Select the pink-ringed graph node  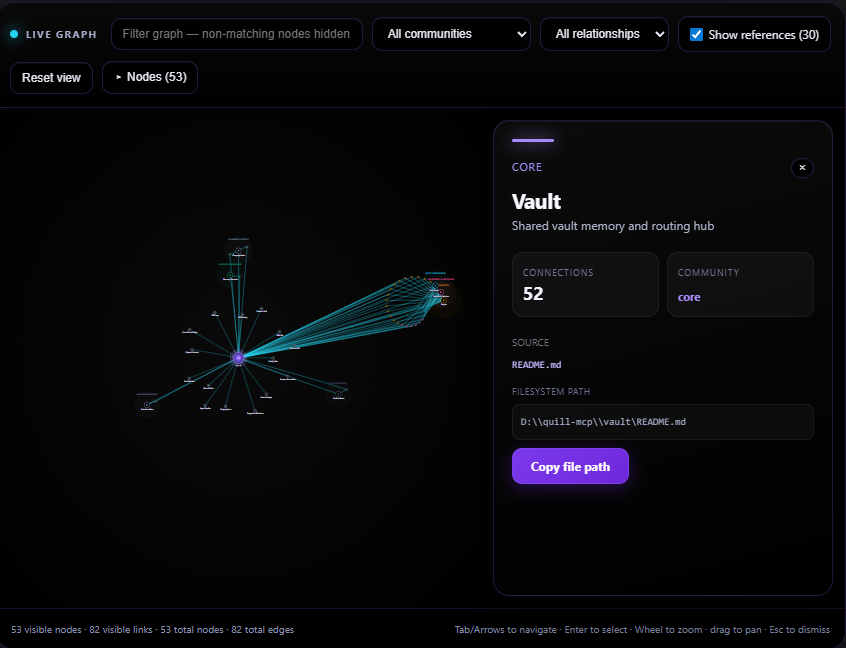pos(441,292)
